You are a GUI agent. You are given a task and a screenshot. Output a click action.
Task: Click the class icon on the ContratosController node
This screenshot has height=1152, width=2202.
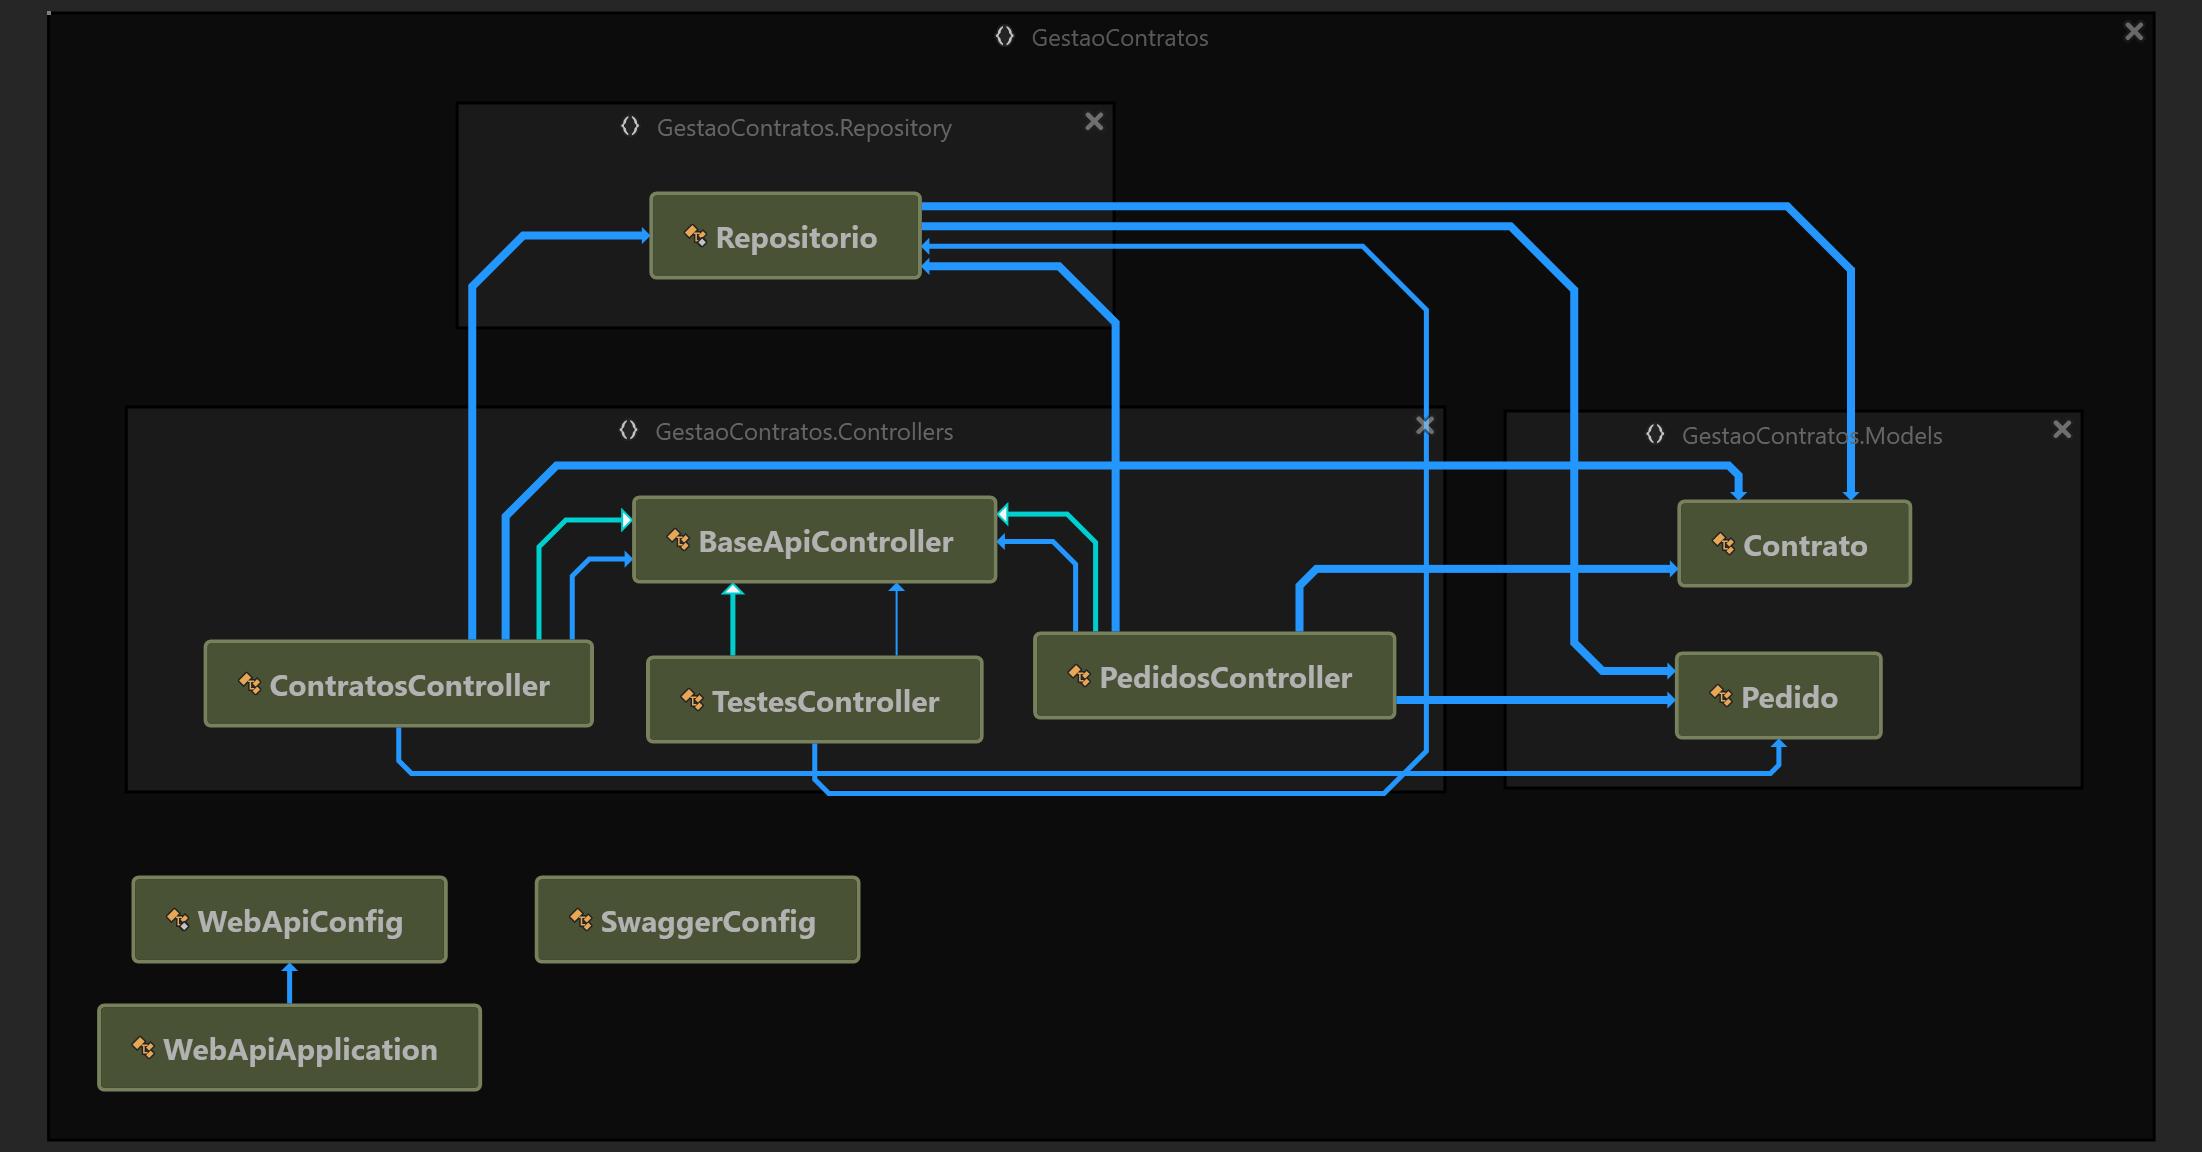tap(249, 684)
